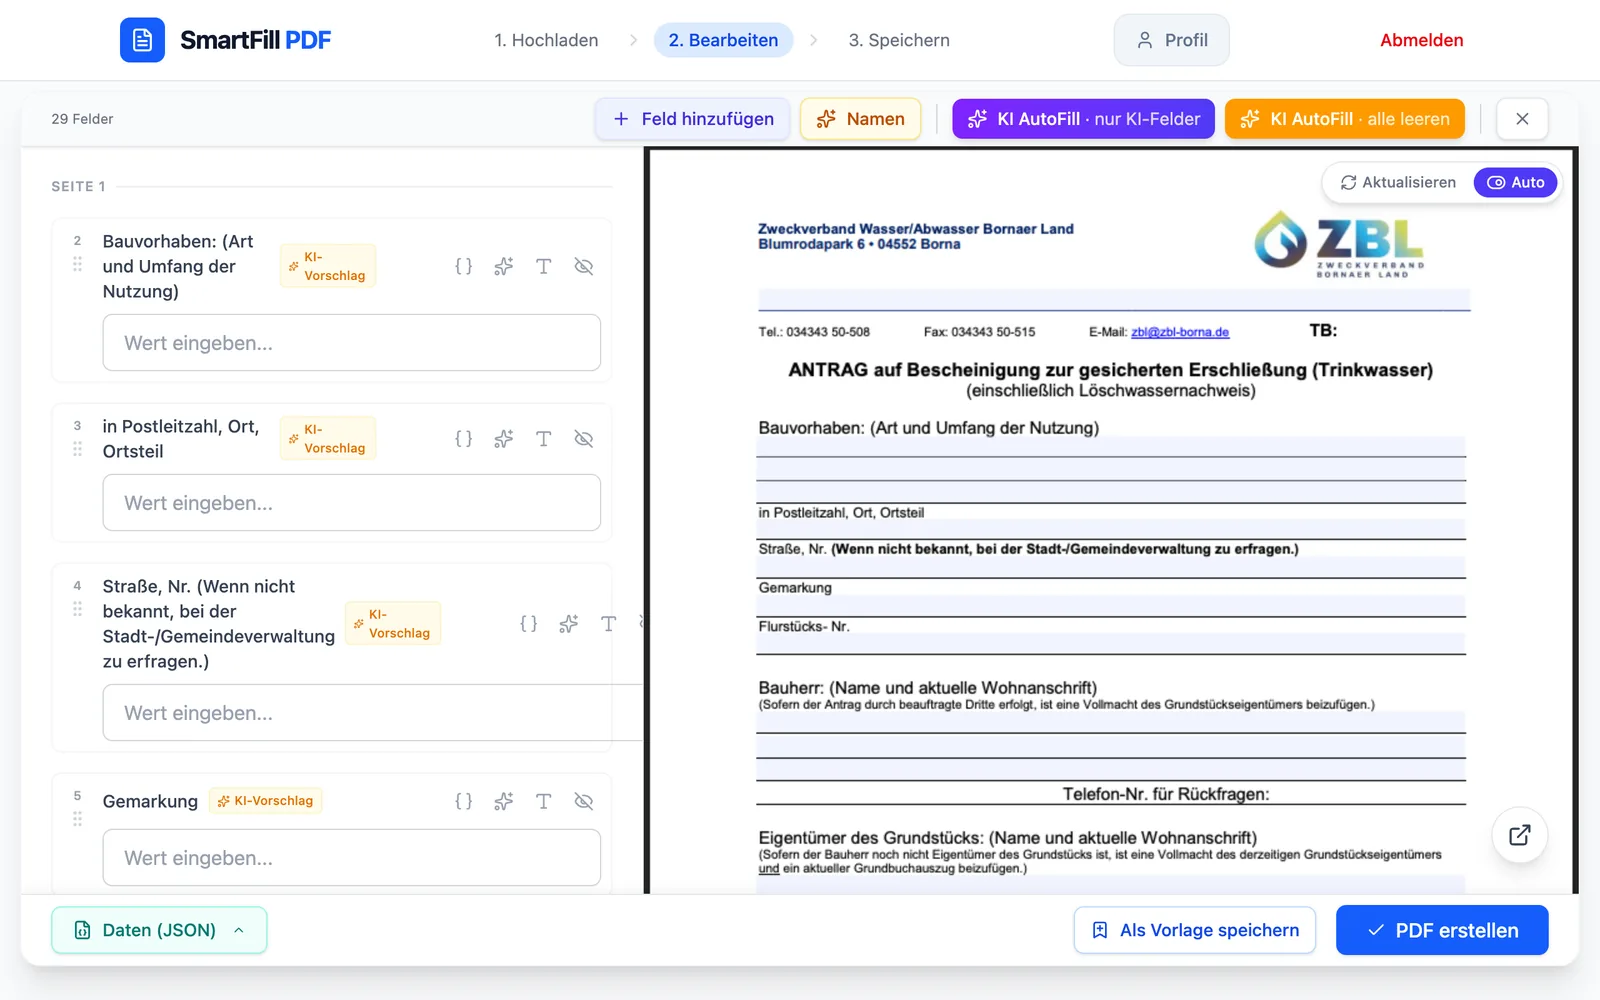Click text type icon for Bauvorhaben field
Screen dimensions: 1600x1000
point(543,266)
